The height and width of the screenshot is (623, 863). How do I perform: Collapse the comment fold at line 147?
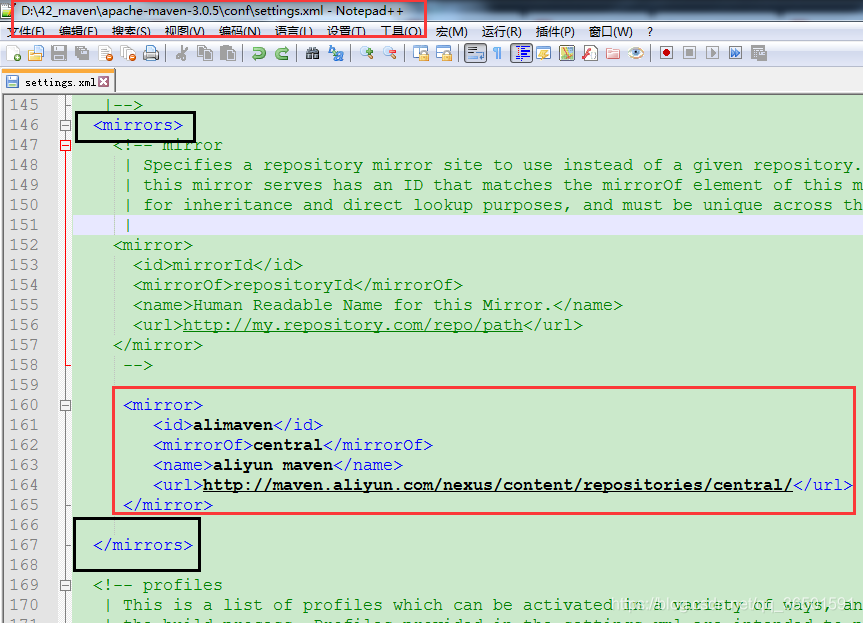(65, 145)
